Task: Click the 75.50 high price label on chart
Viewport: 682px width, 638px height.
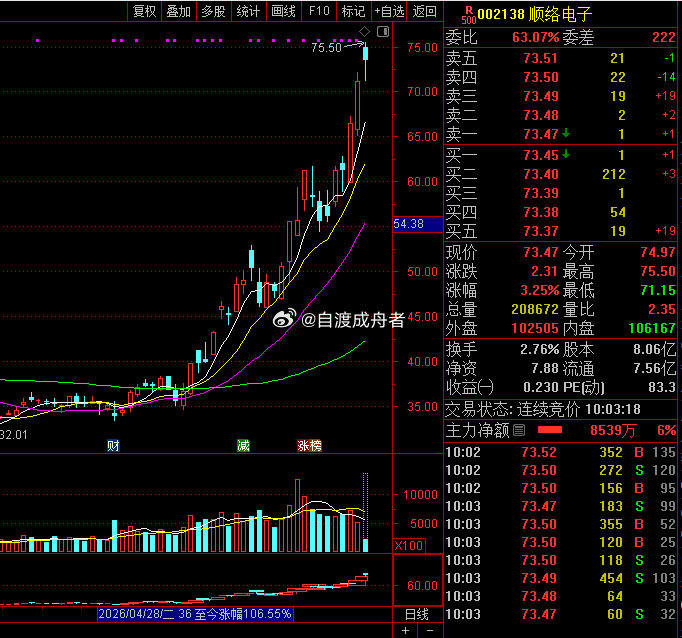Action: (x=326, y=47)
